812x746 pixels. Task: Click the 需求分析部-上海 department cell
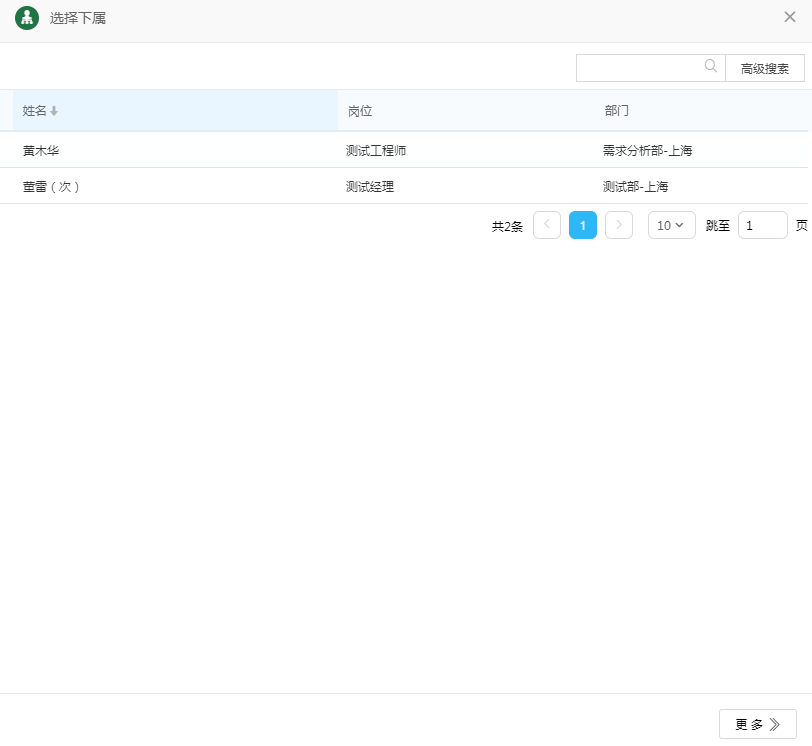(x=648, y=151)
